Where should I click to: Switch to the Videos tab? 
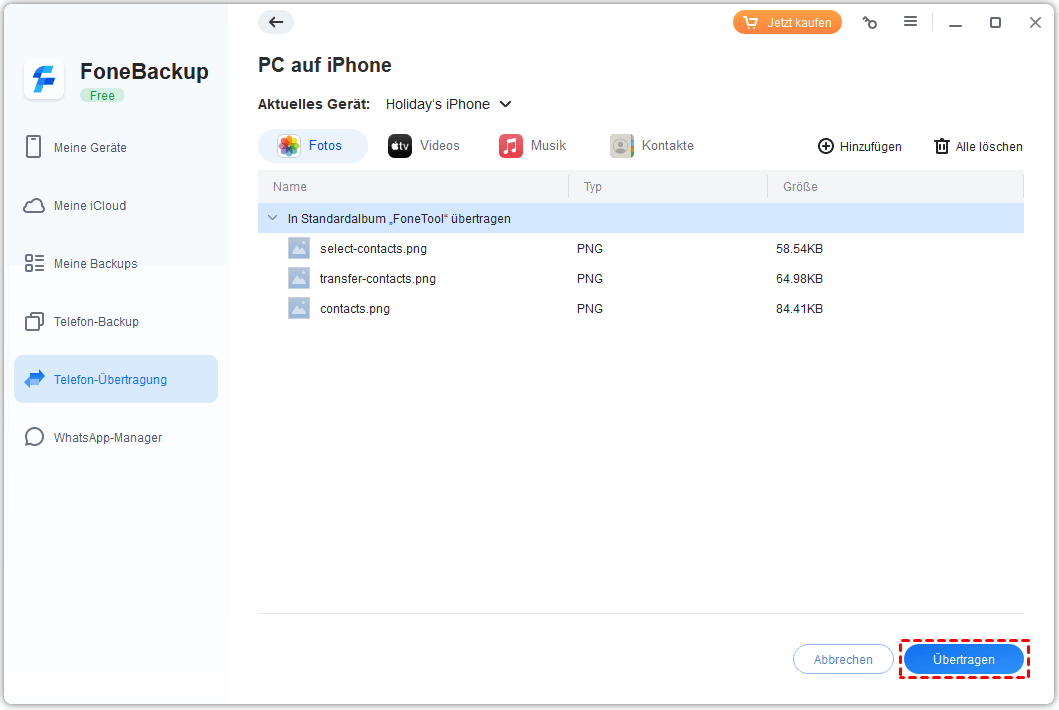tap(423, 145)
